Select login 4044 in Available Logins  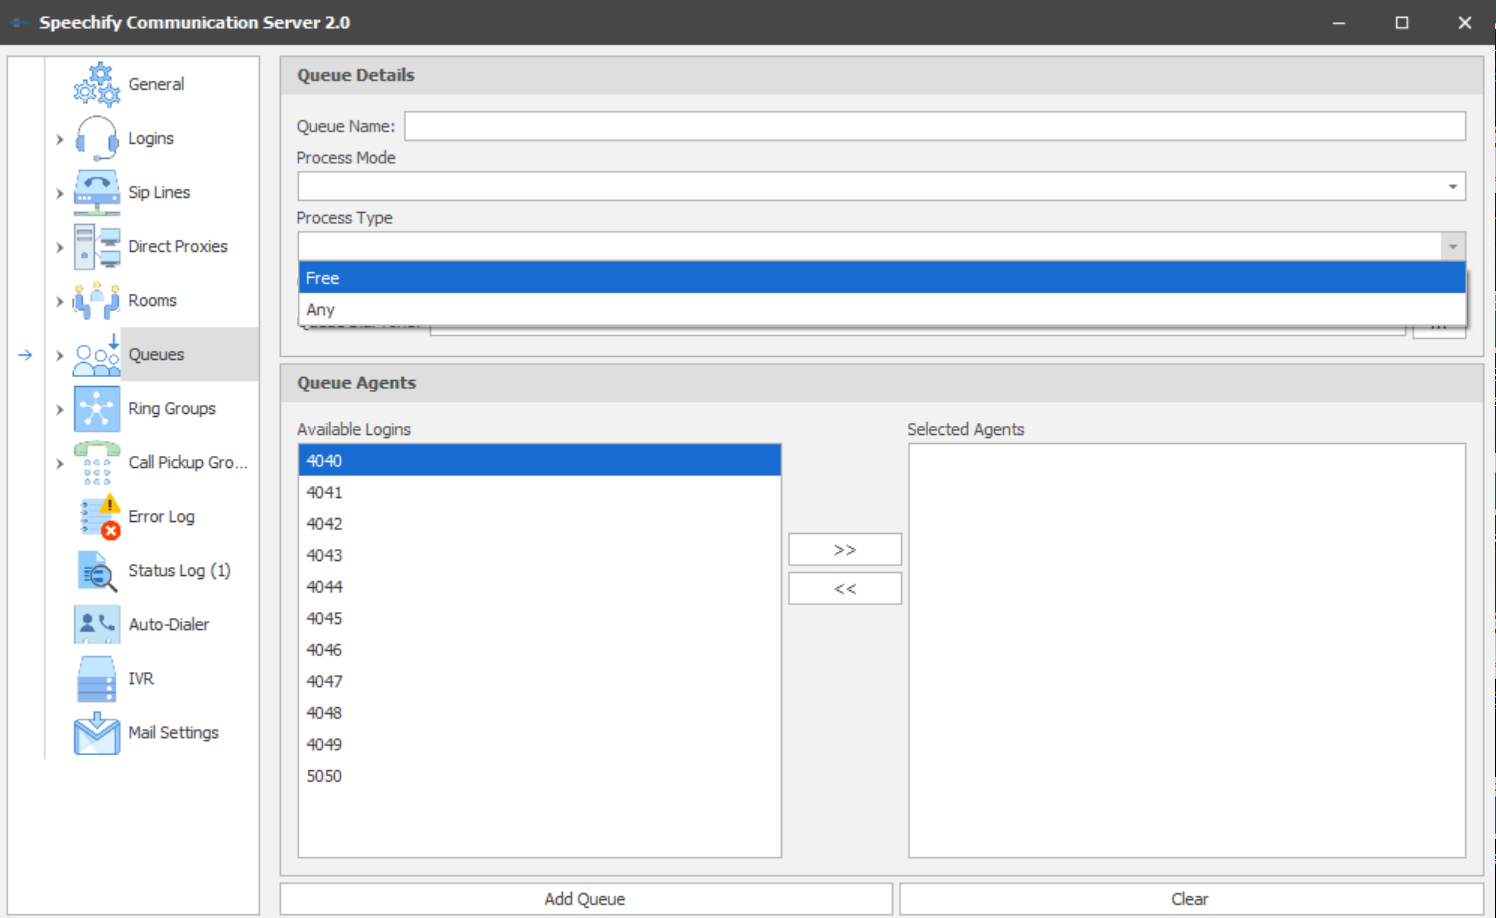[x=539, y=586]
